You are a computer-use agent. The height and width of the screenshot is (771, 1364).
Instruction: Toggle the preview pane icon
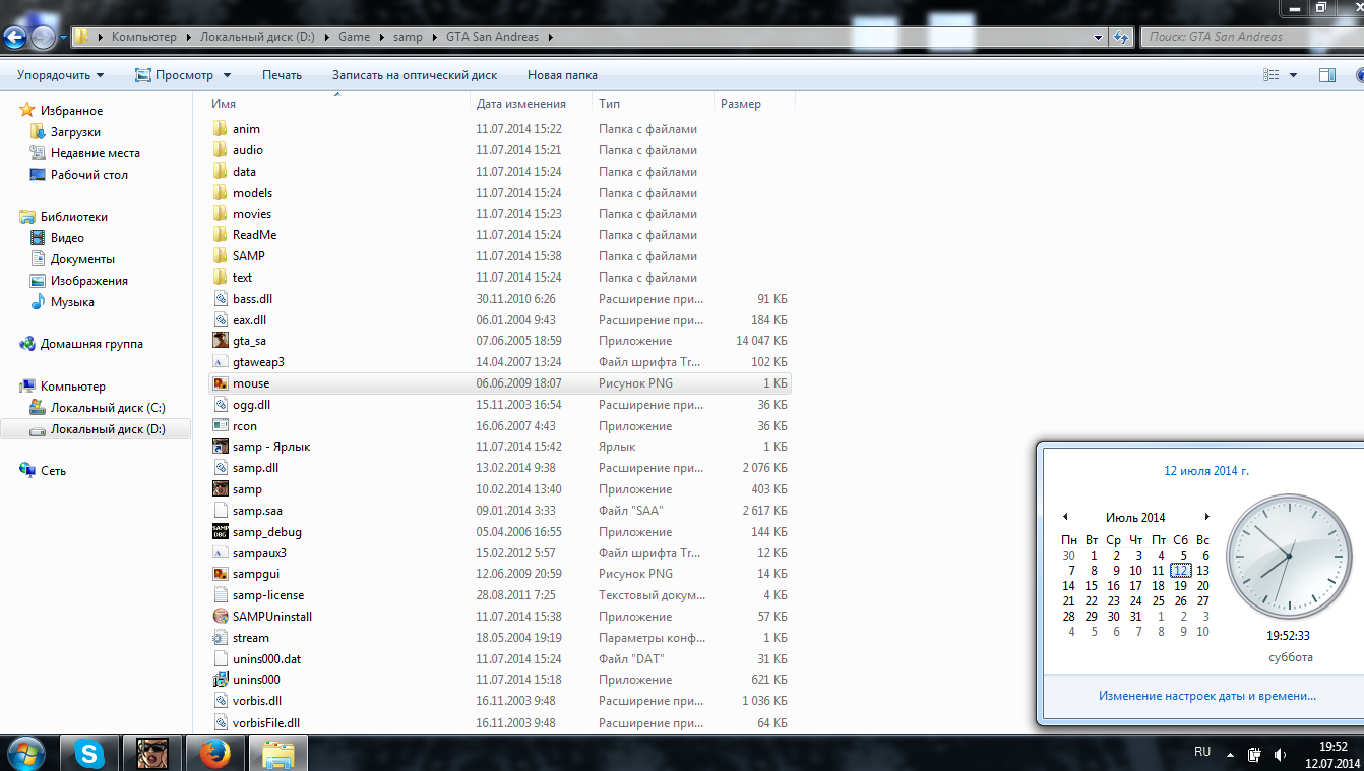pyautogui.click(x=1328, y=75)
